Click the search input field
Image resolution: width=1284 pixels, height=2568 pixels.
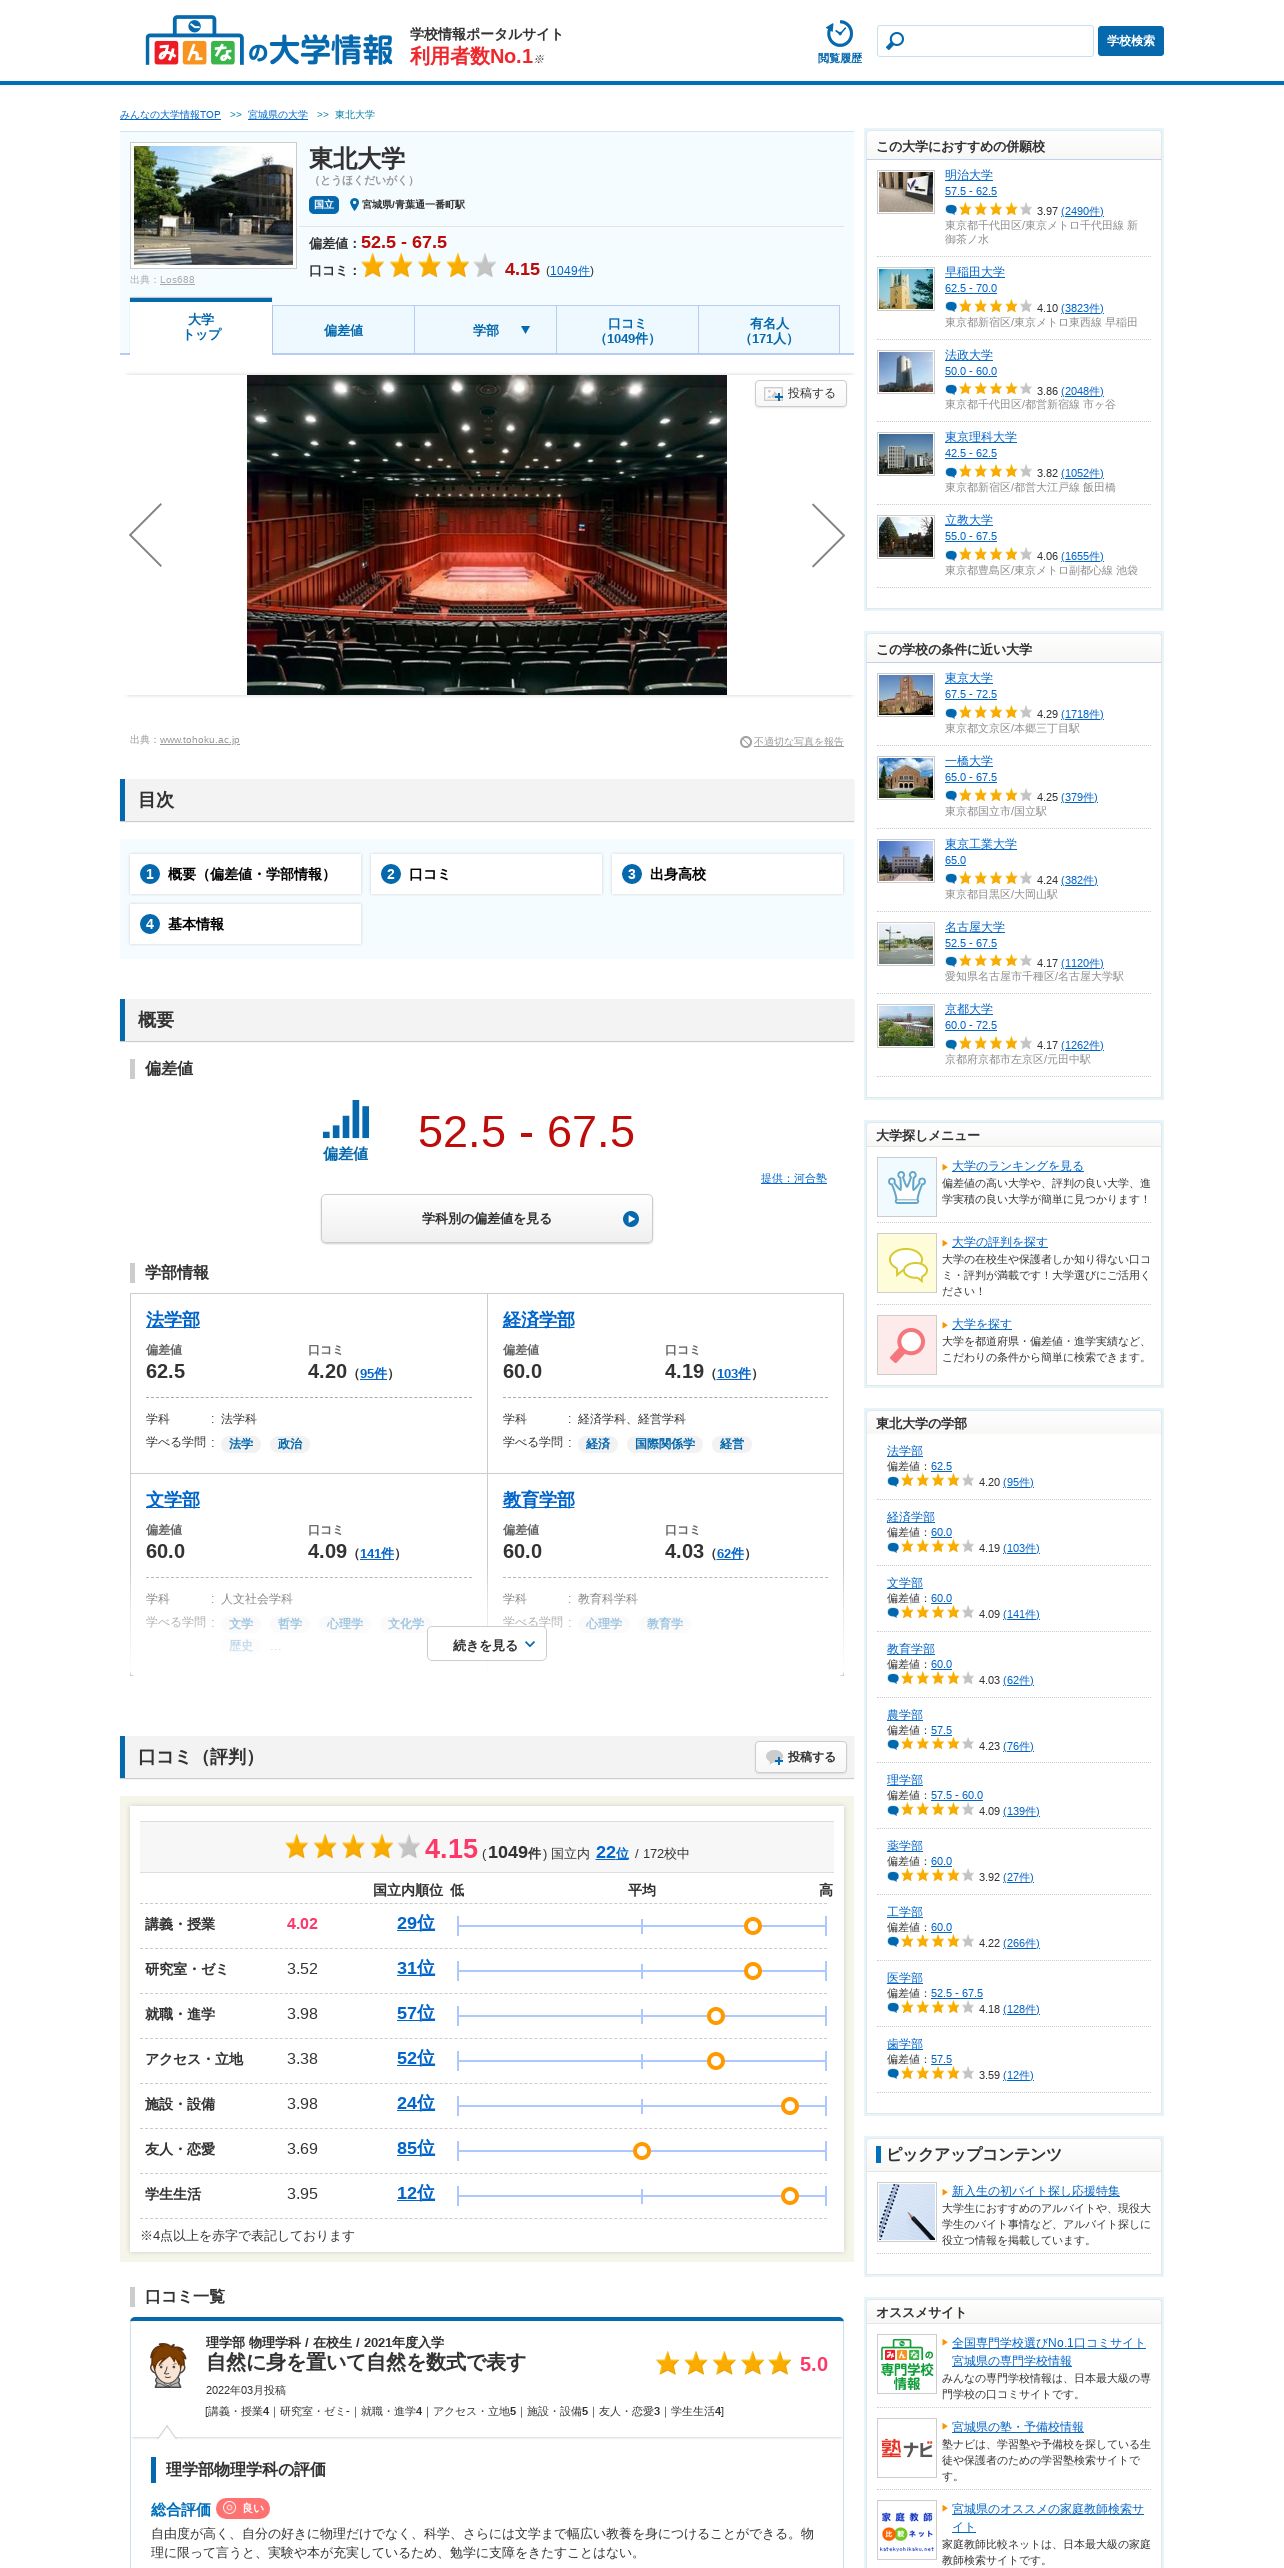coord(985,41)
